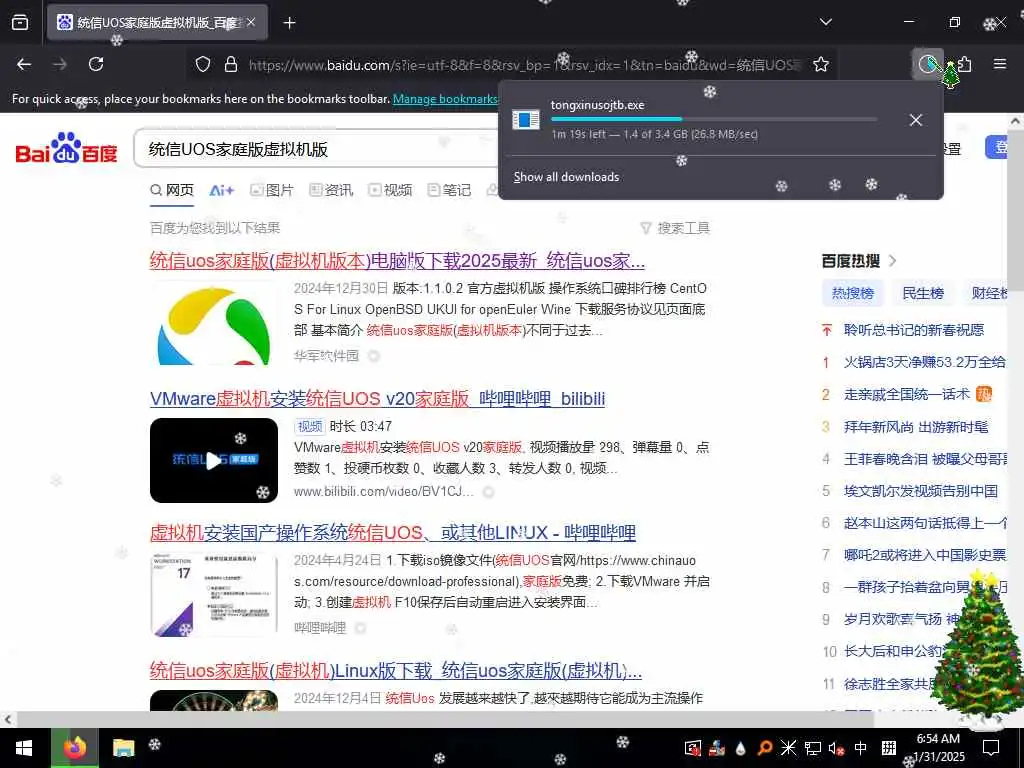Click the colorful logo thumbnail of first result
Image resolution: width=1024 pixels, height=768 pixels.
pos(214,324)
